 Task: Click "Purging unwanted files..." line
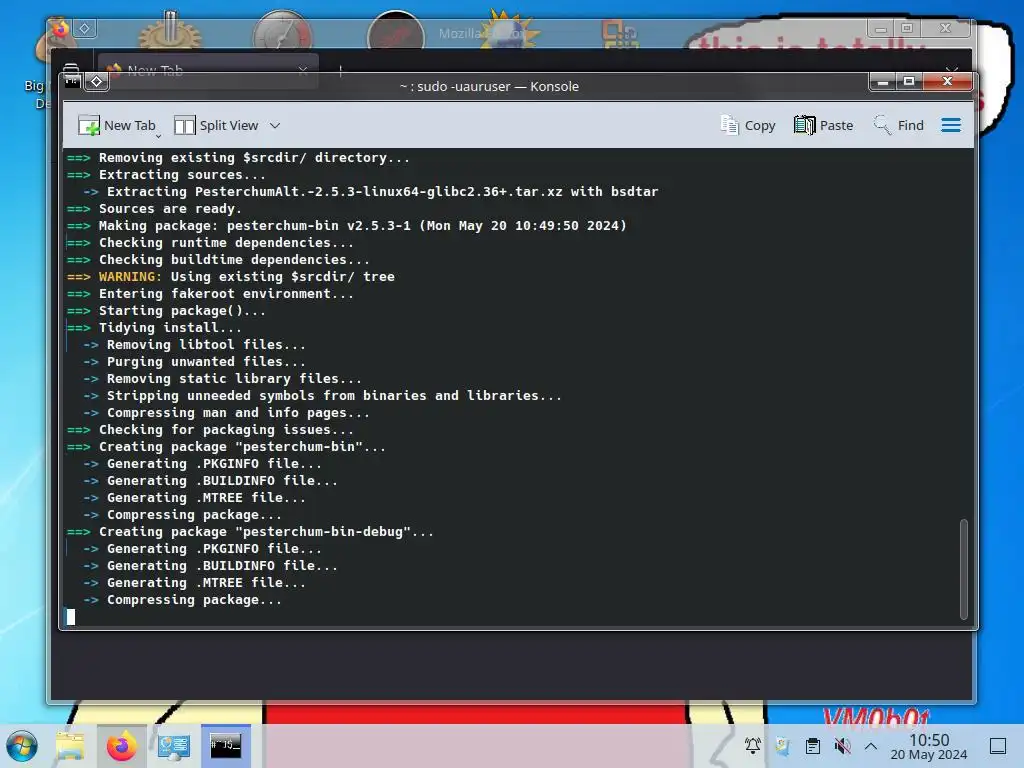click(194, 362)
